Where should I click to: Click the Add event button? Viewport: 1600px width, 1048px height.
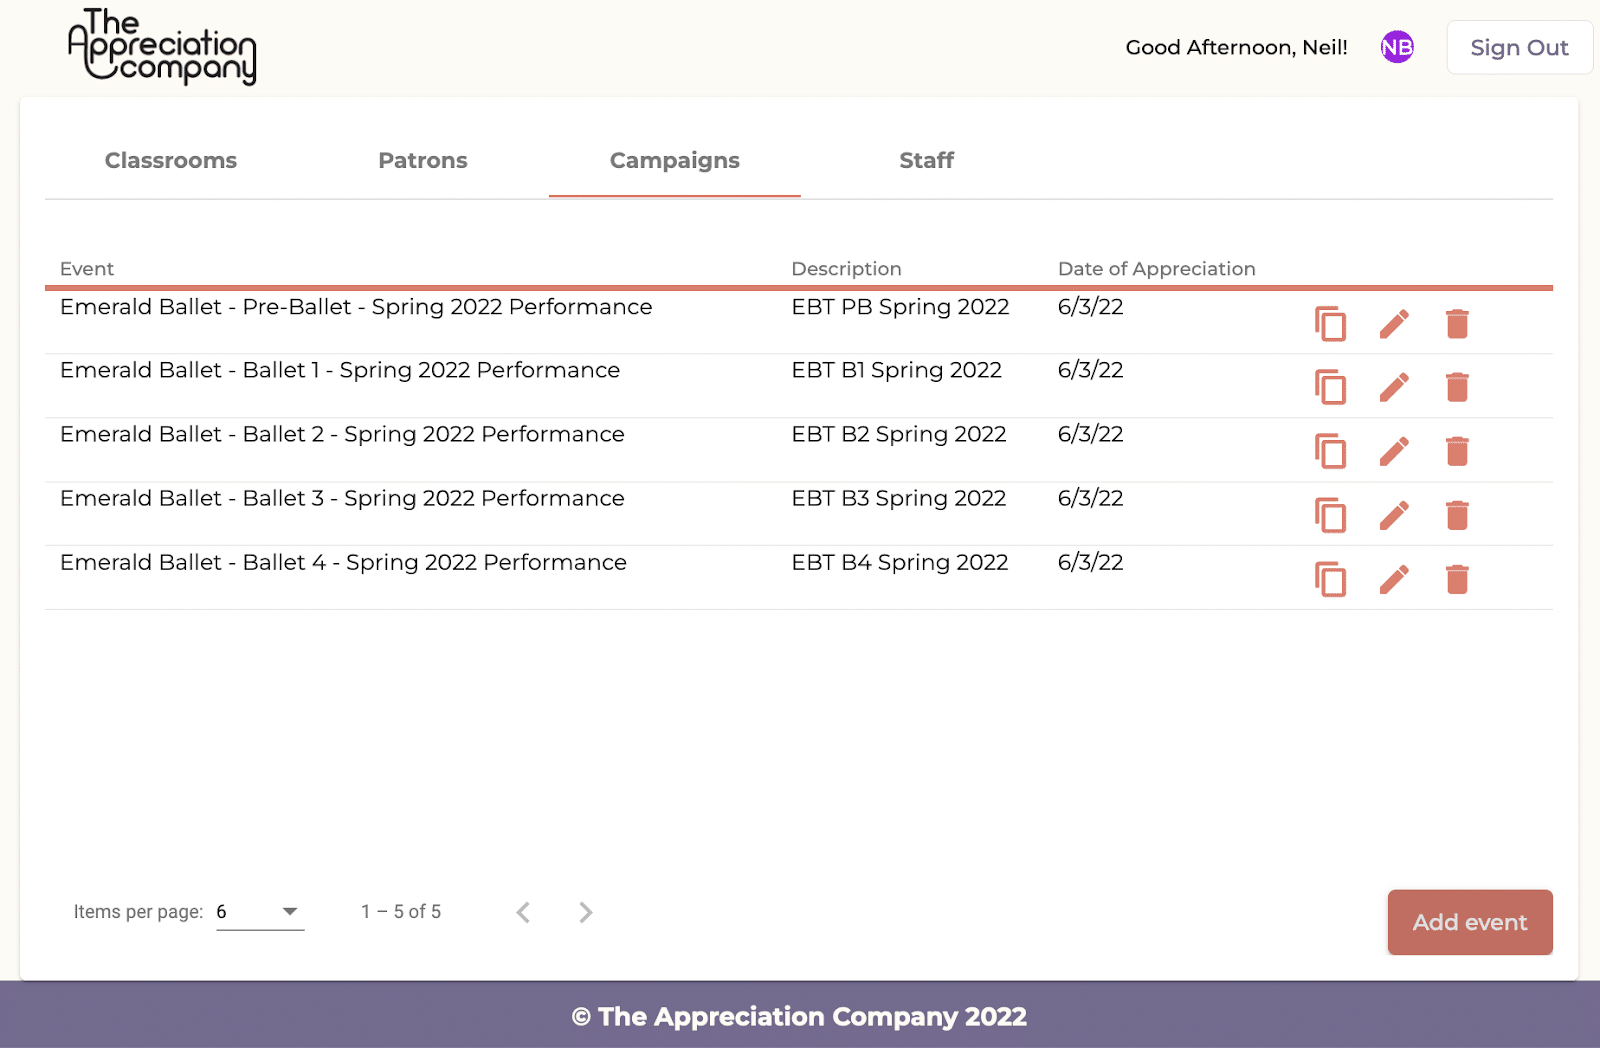(x=1470, y=922)
